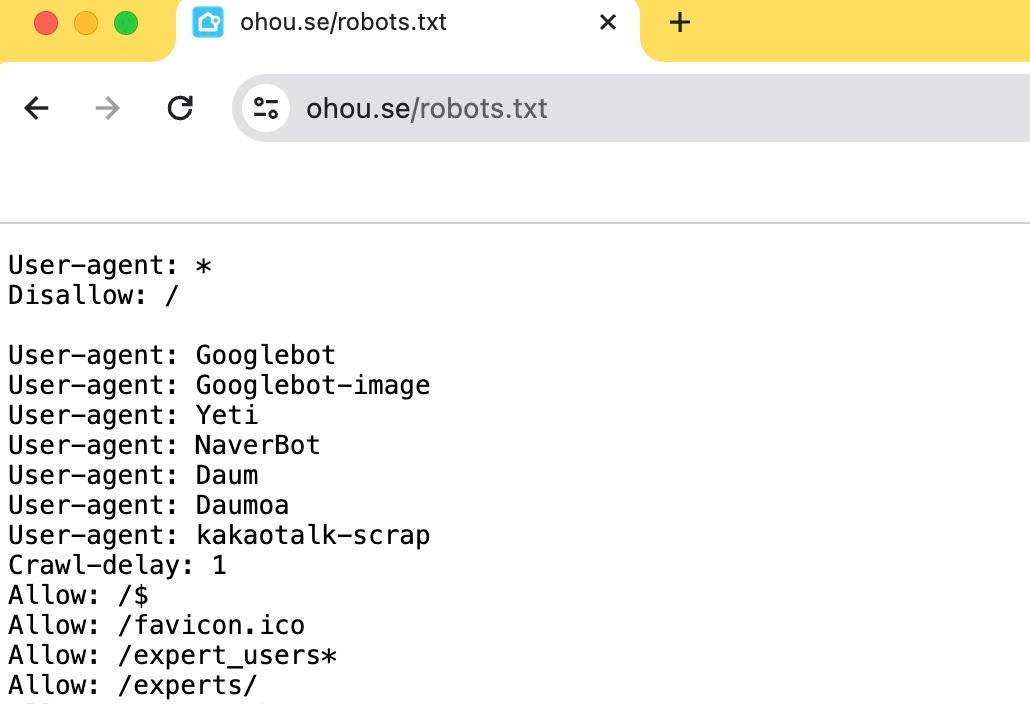1030x704 pixels.
Task: Maximize the window with the green button
Action: coord(125,23)
